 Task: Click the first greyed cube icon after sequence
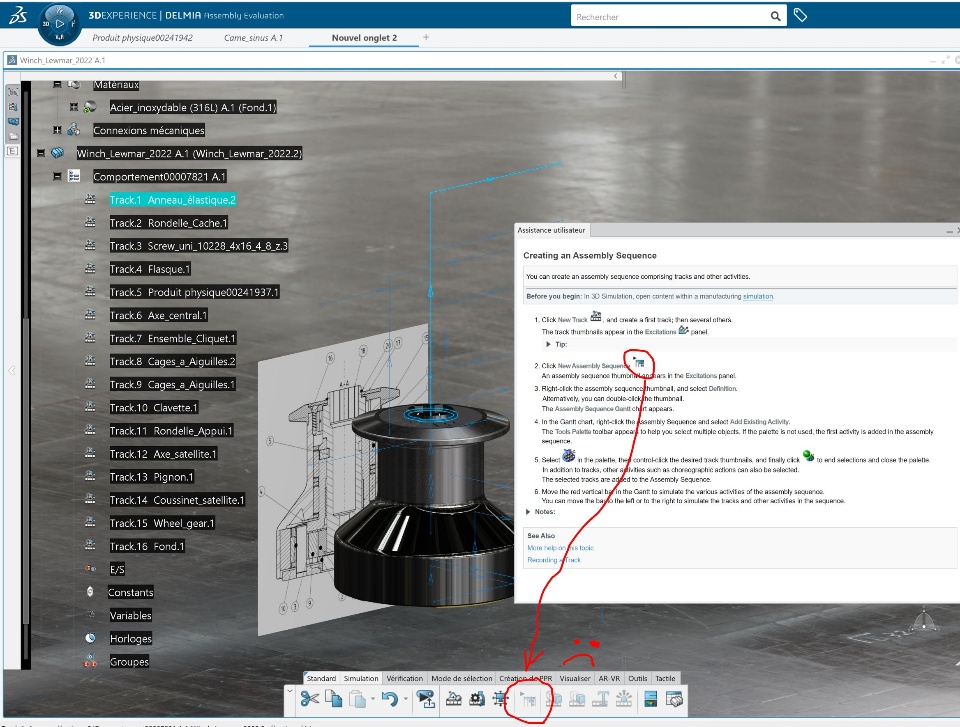553,699
